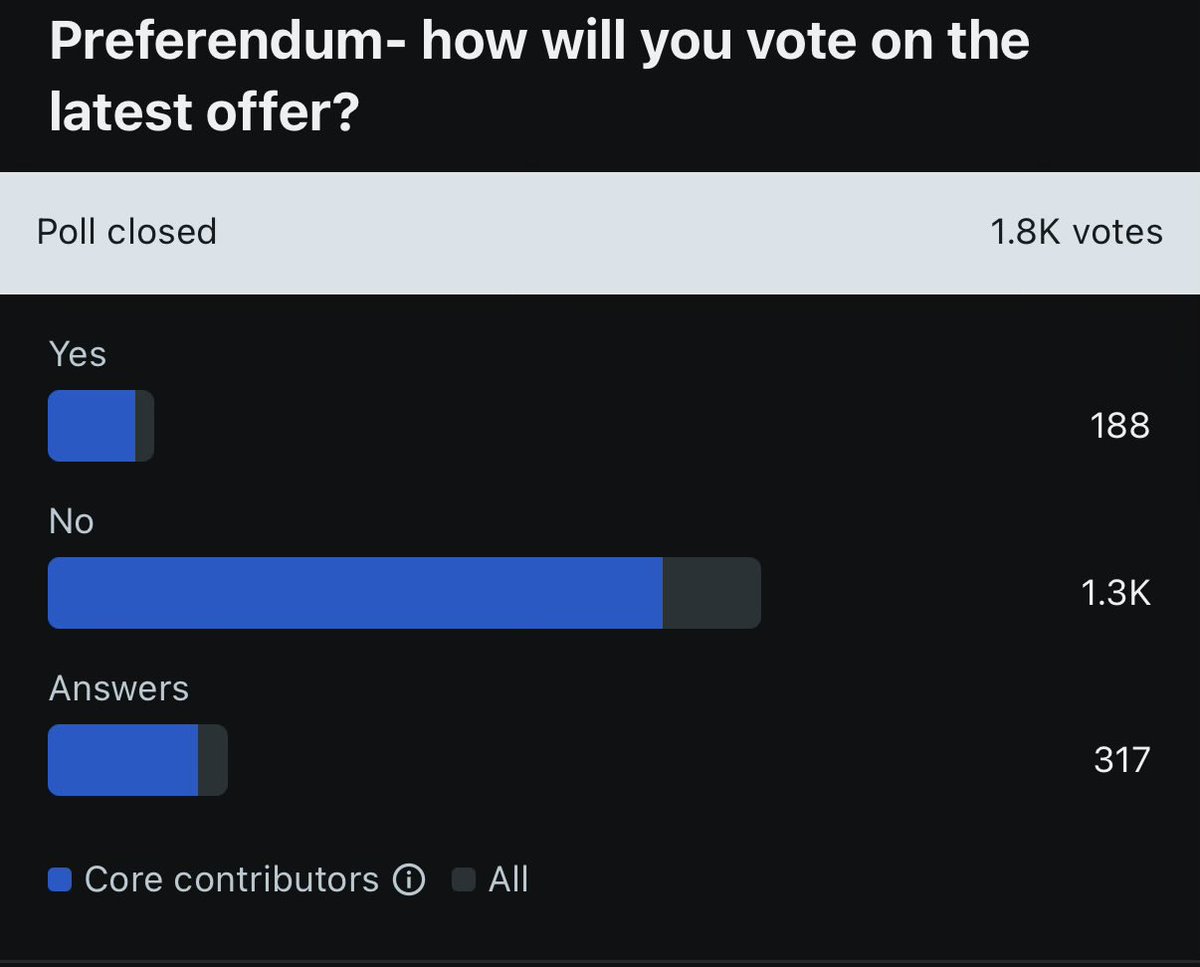
Task: Click the blue Core contributors legend square
Action: coord(60,880)
